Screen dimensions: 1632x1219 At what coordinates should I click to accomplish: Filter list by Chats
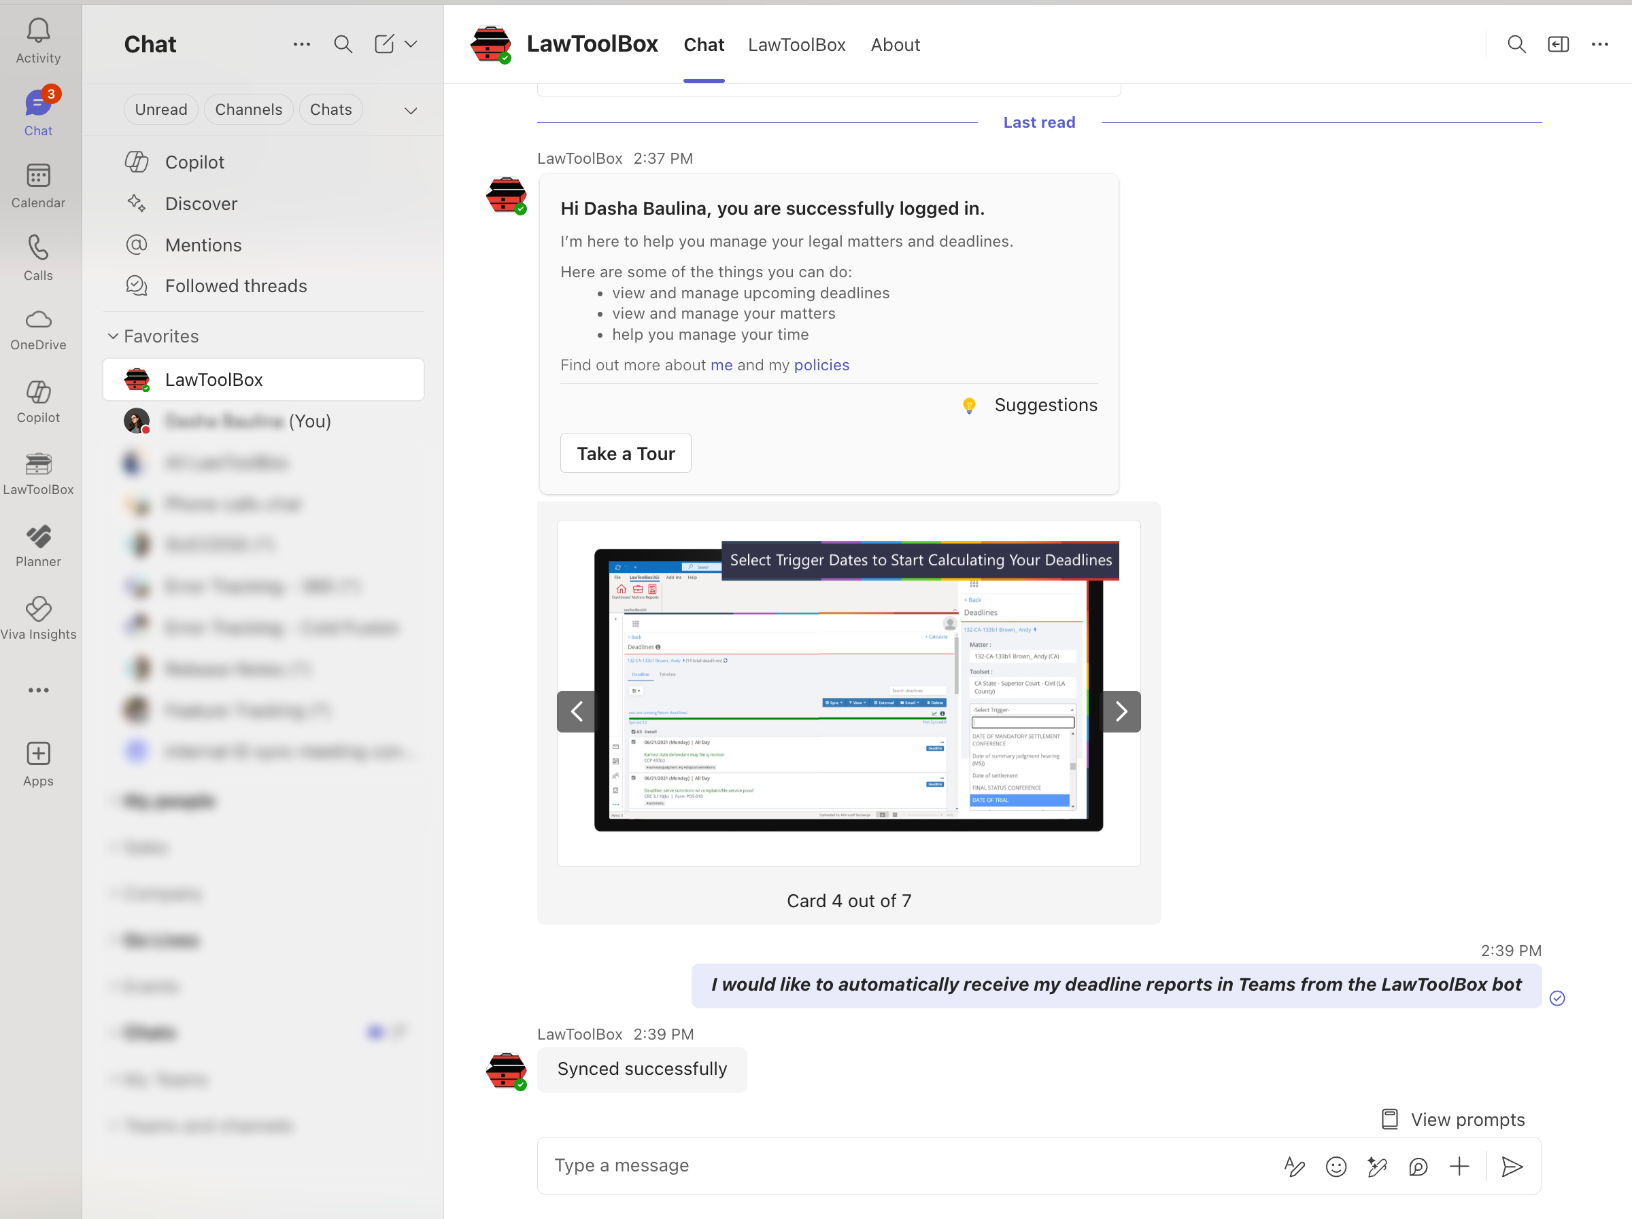331,110
